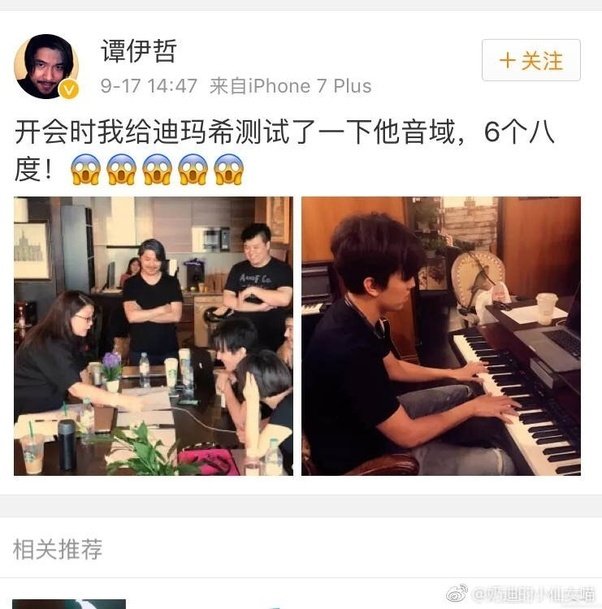602x609 pixels.
Task: Click the first scream face emoji
Action: pos(85,169)
